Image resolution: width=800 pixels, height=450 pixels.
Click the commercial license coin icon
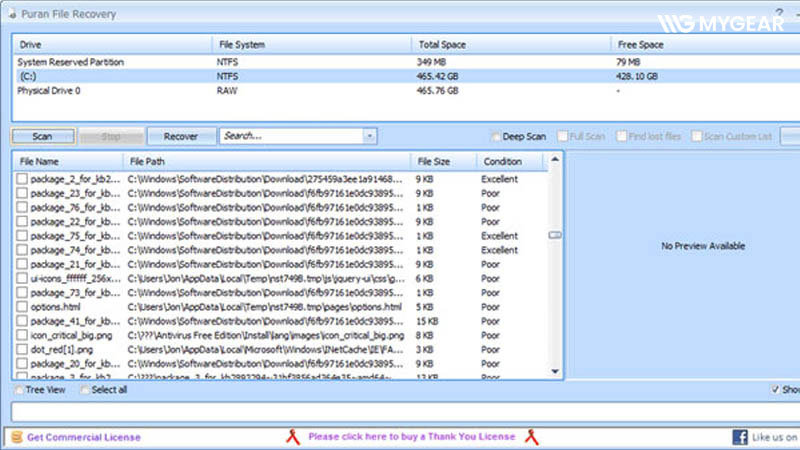click(x=15, y=437)
